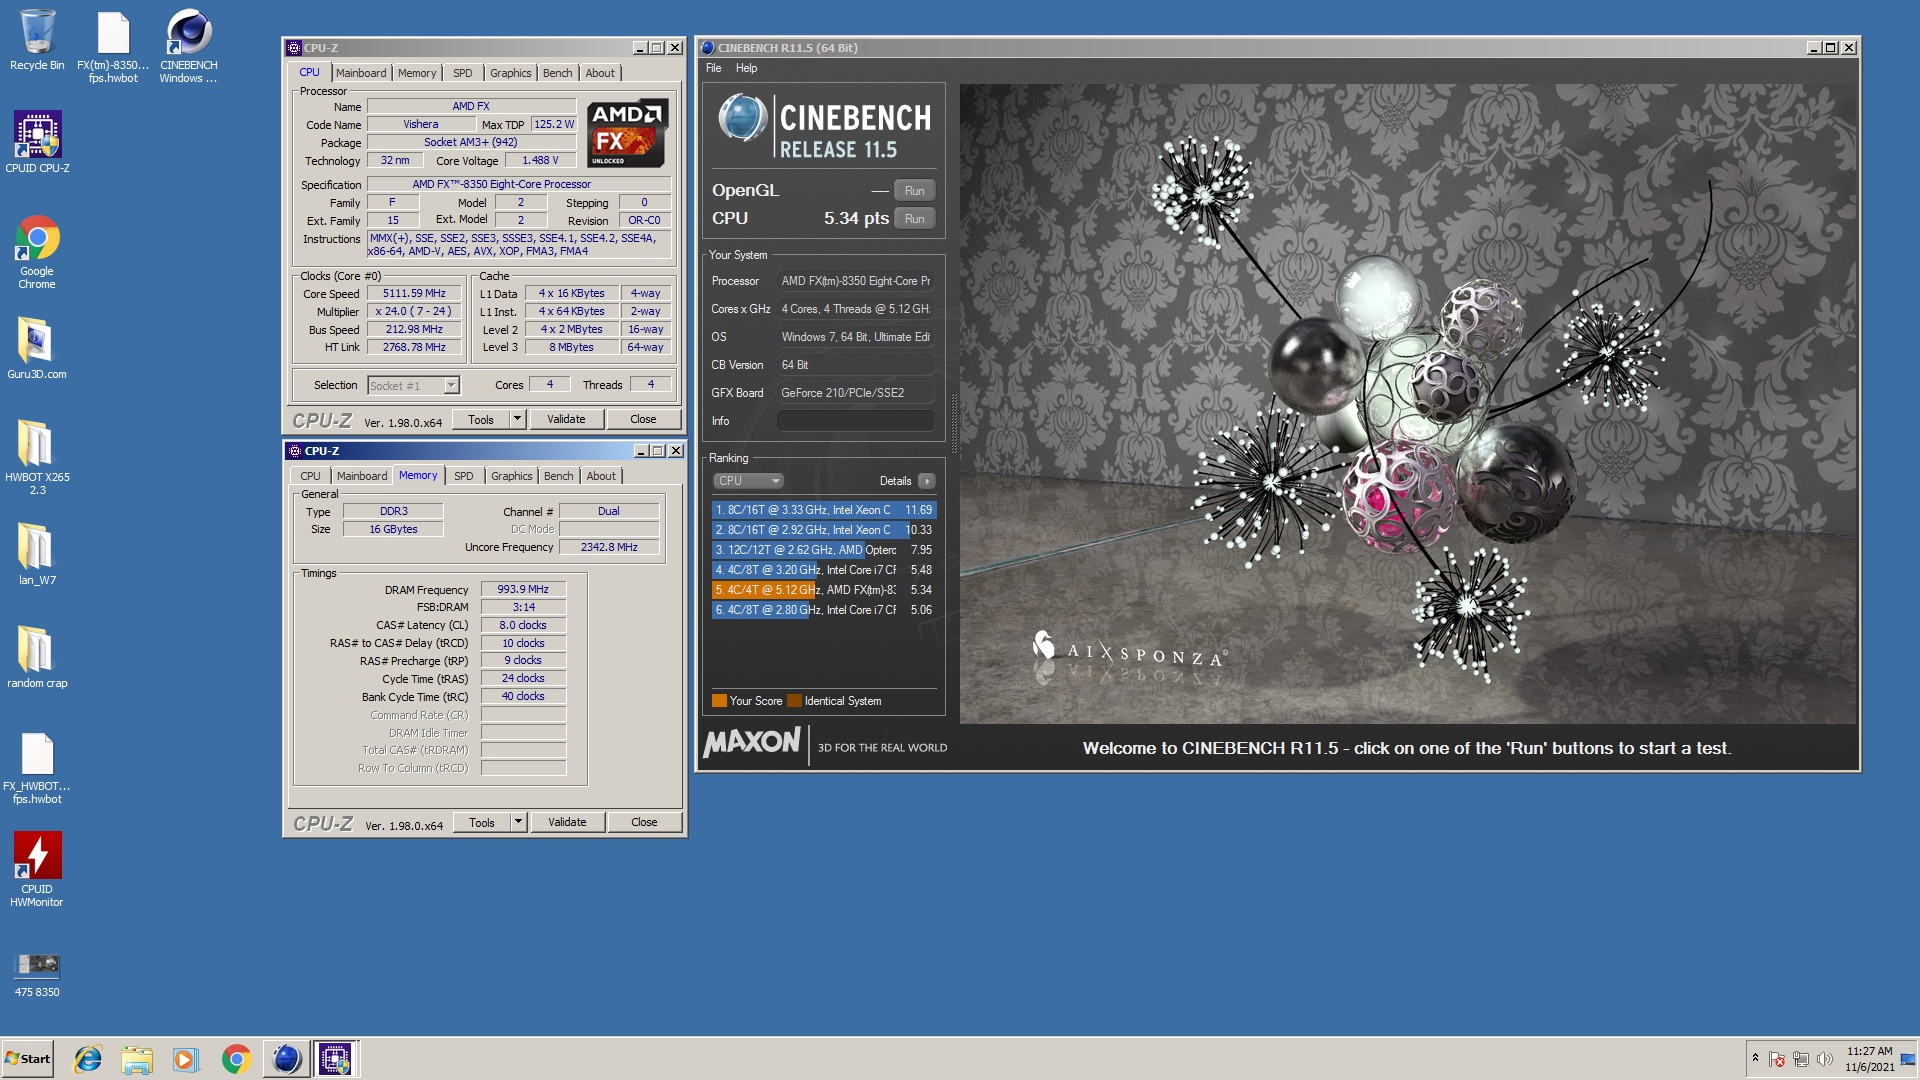Image resolution: width=1920 pixels, height=1080 pixels.
Task: Open the Ranking CPU dropdown
Action: pyautogui.click(x=748, y=481)
